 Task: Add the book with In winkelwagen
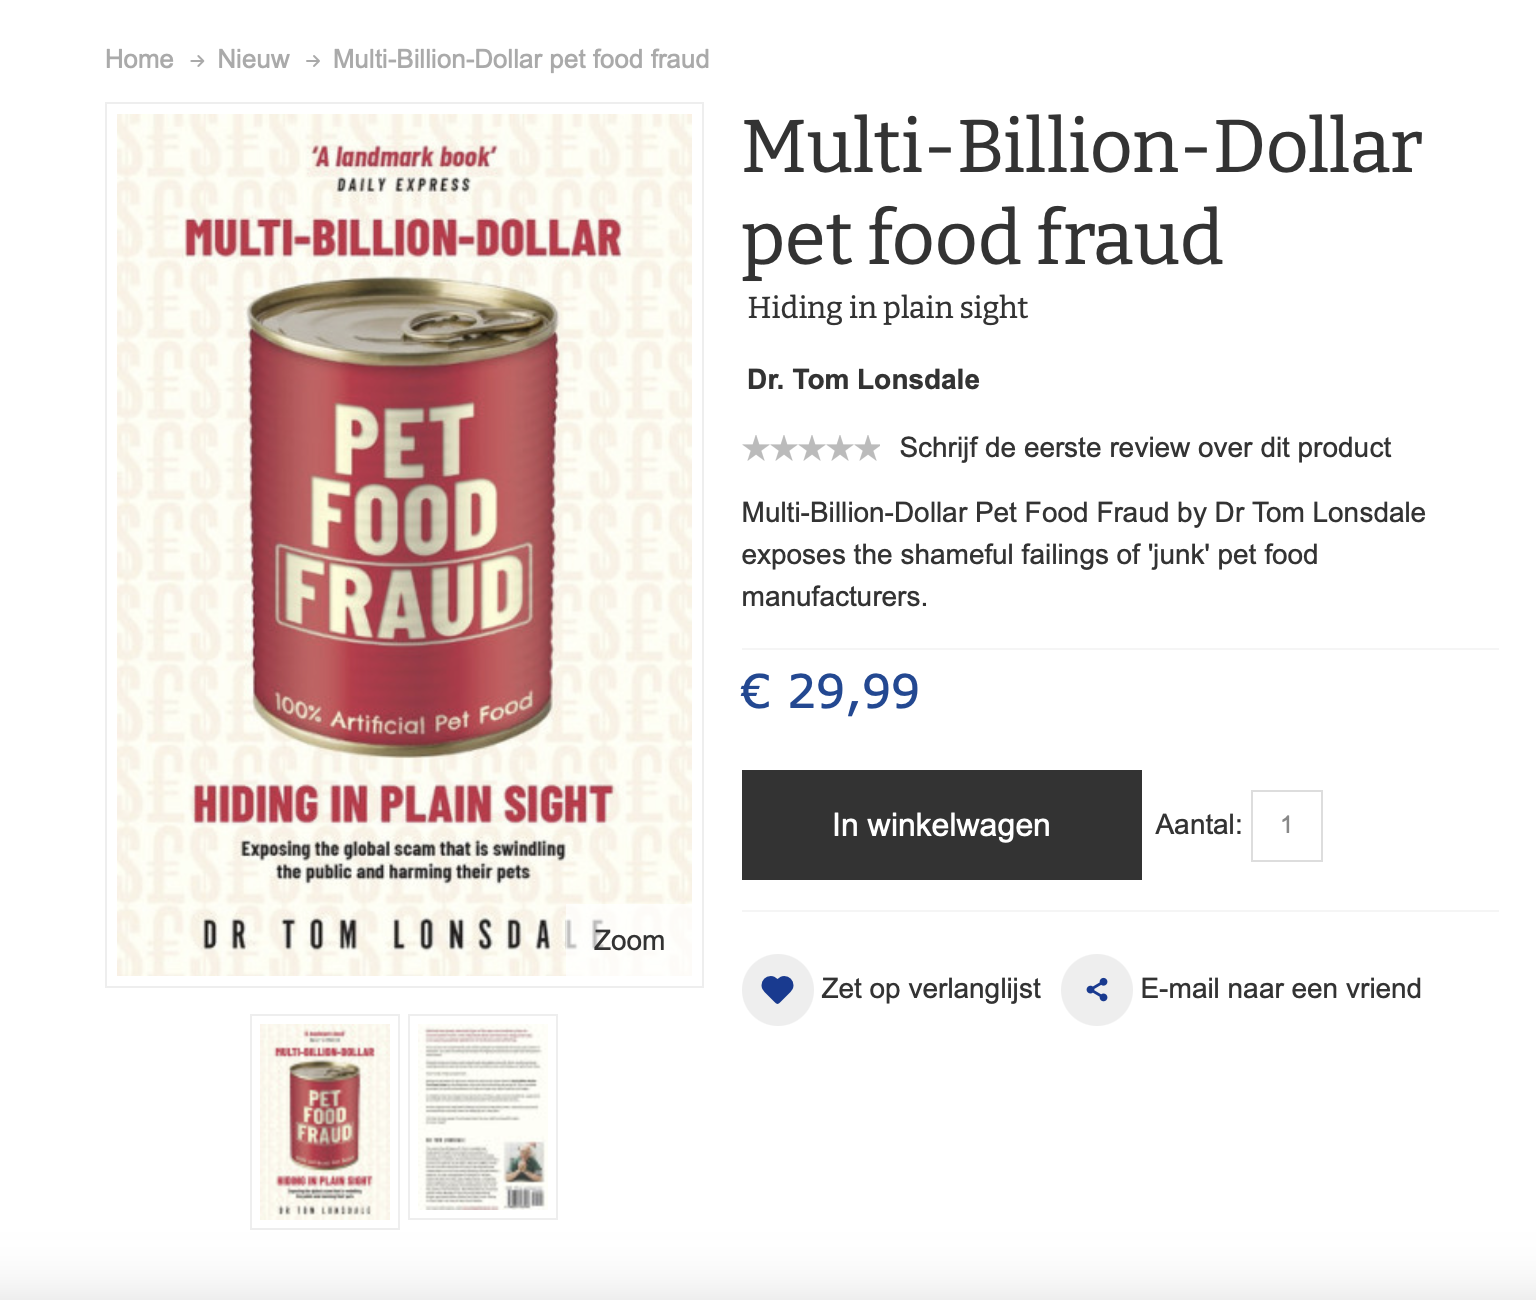tap(941, 825)
